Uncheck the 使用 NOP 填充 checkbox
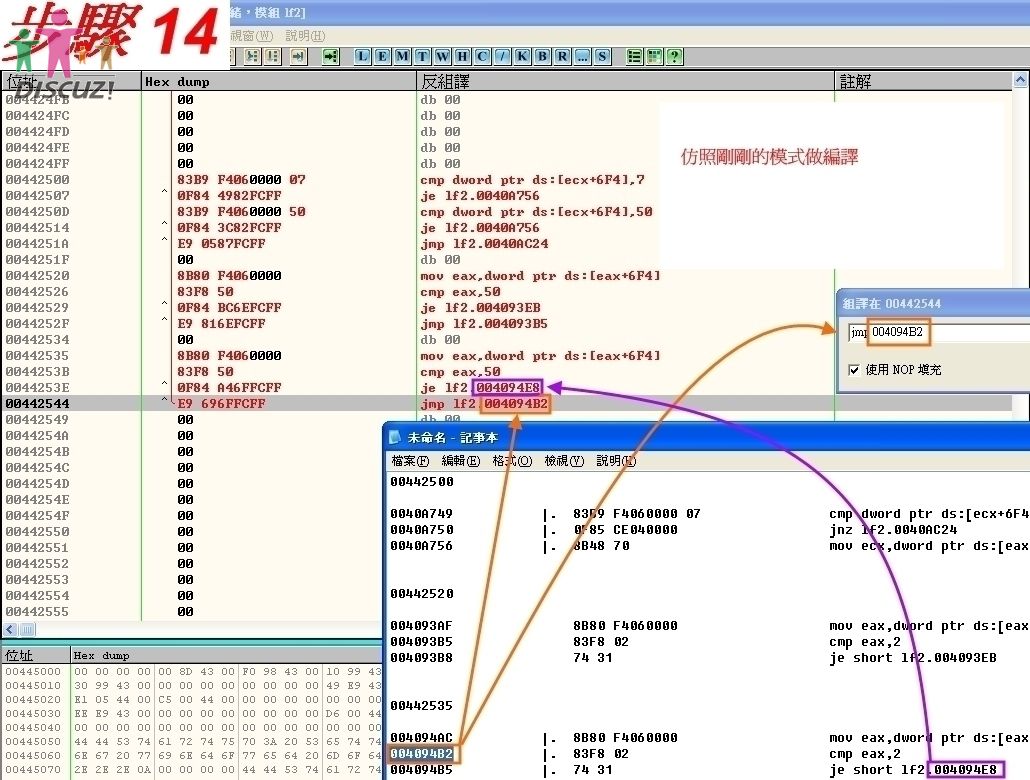Viewport: 1030px width, 780px height. coord(853,370)
